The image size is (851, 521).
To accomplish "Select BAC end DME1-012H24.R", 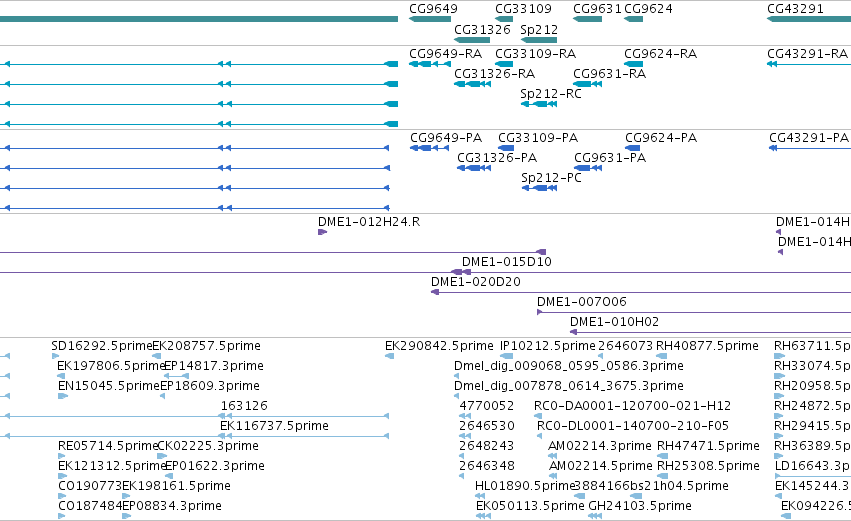I will [x=369, y=222].
